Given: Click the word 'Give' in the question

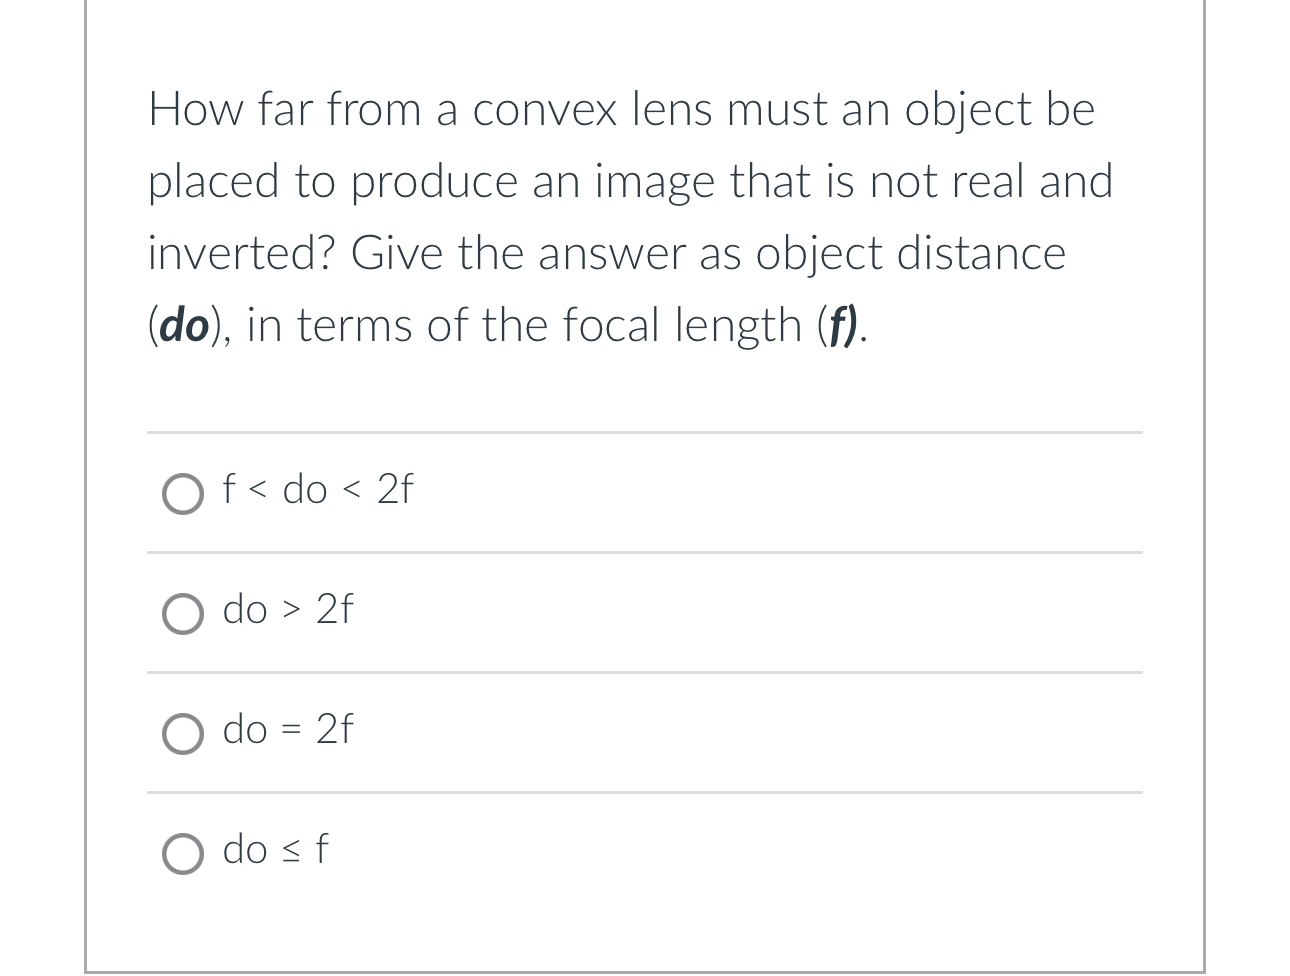Looking at the screenshot, I should [x=397, y=253].
